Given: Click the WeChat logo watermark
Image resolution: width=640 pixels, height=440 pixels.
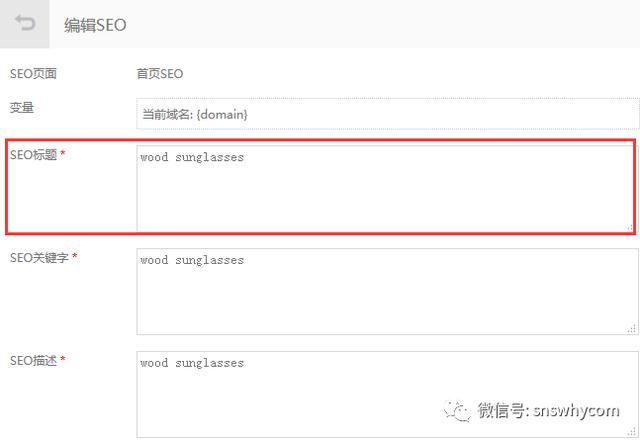Looking at the screenshot, I should pyautogui.click(x=458, y=411).
